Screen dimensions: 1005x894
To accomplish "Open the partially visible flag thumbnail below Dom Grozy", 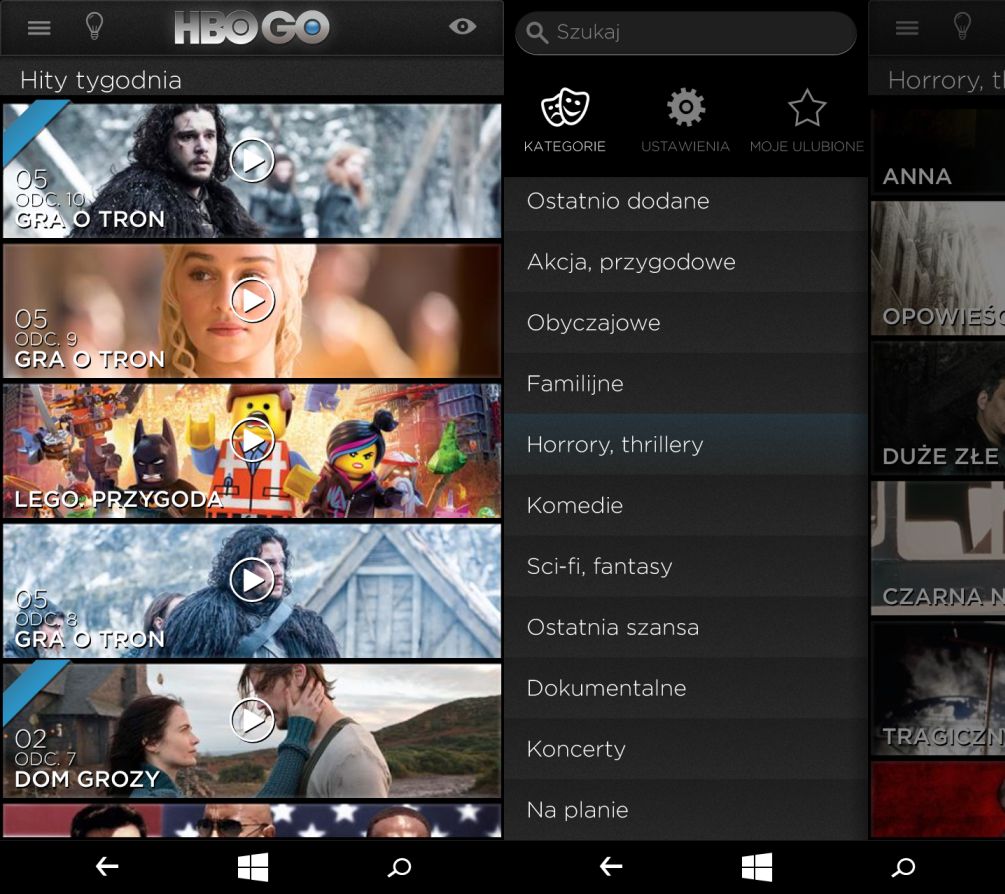I will click(x=252, y=821).
